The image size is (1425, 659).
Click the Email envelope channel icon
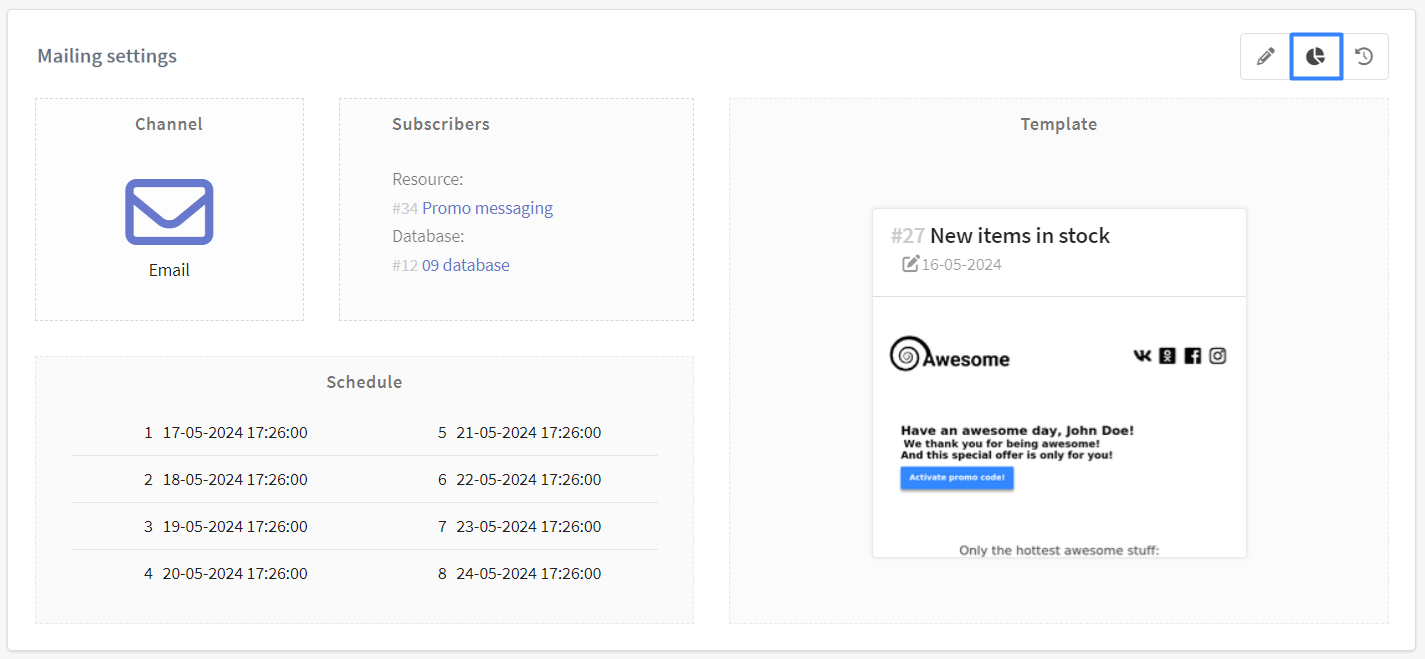[x=169, y=212]
